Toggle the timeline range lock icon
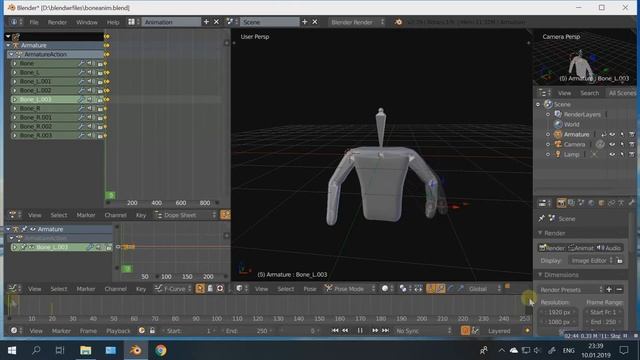640x360 pixels. [x=152, y=331]
